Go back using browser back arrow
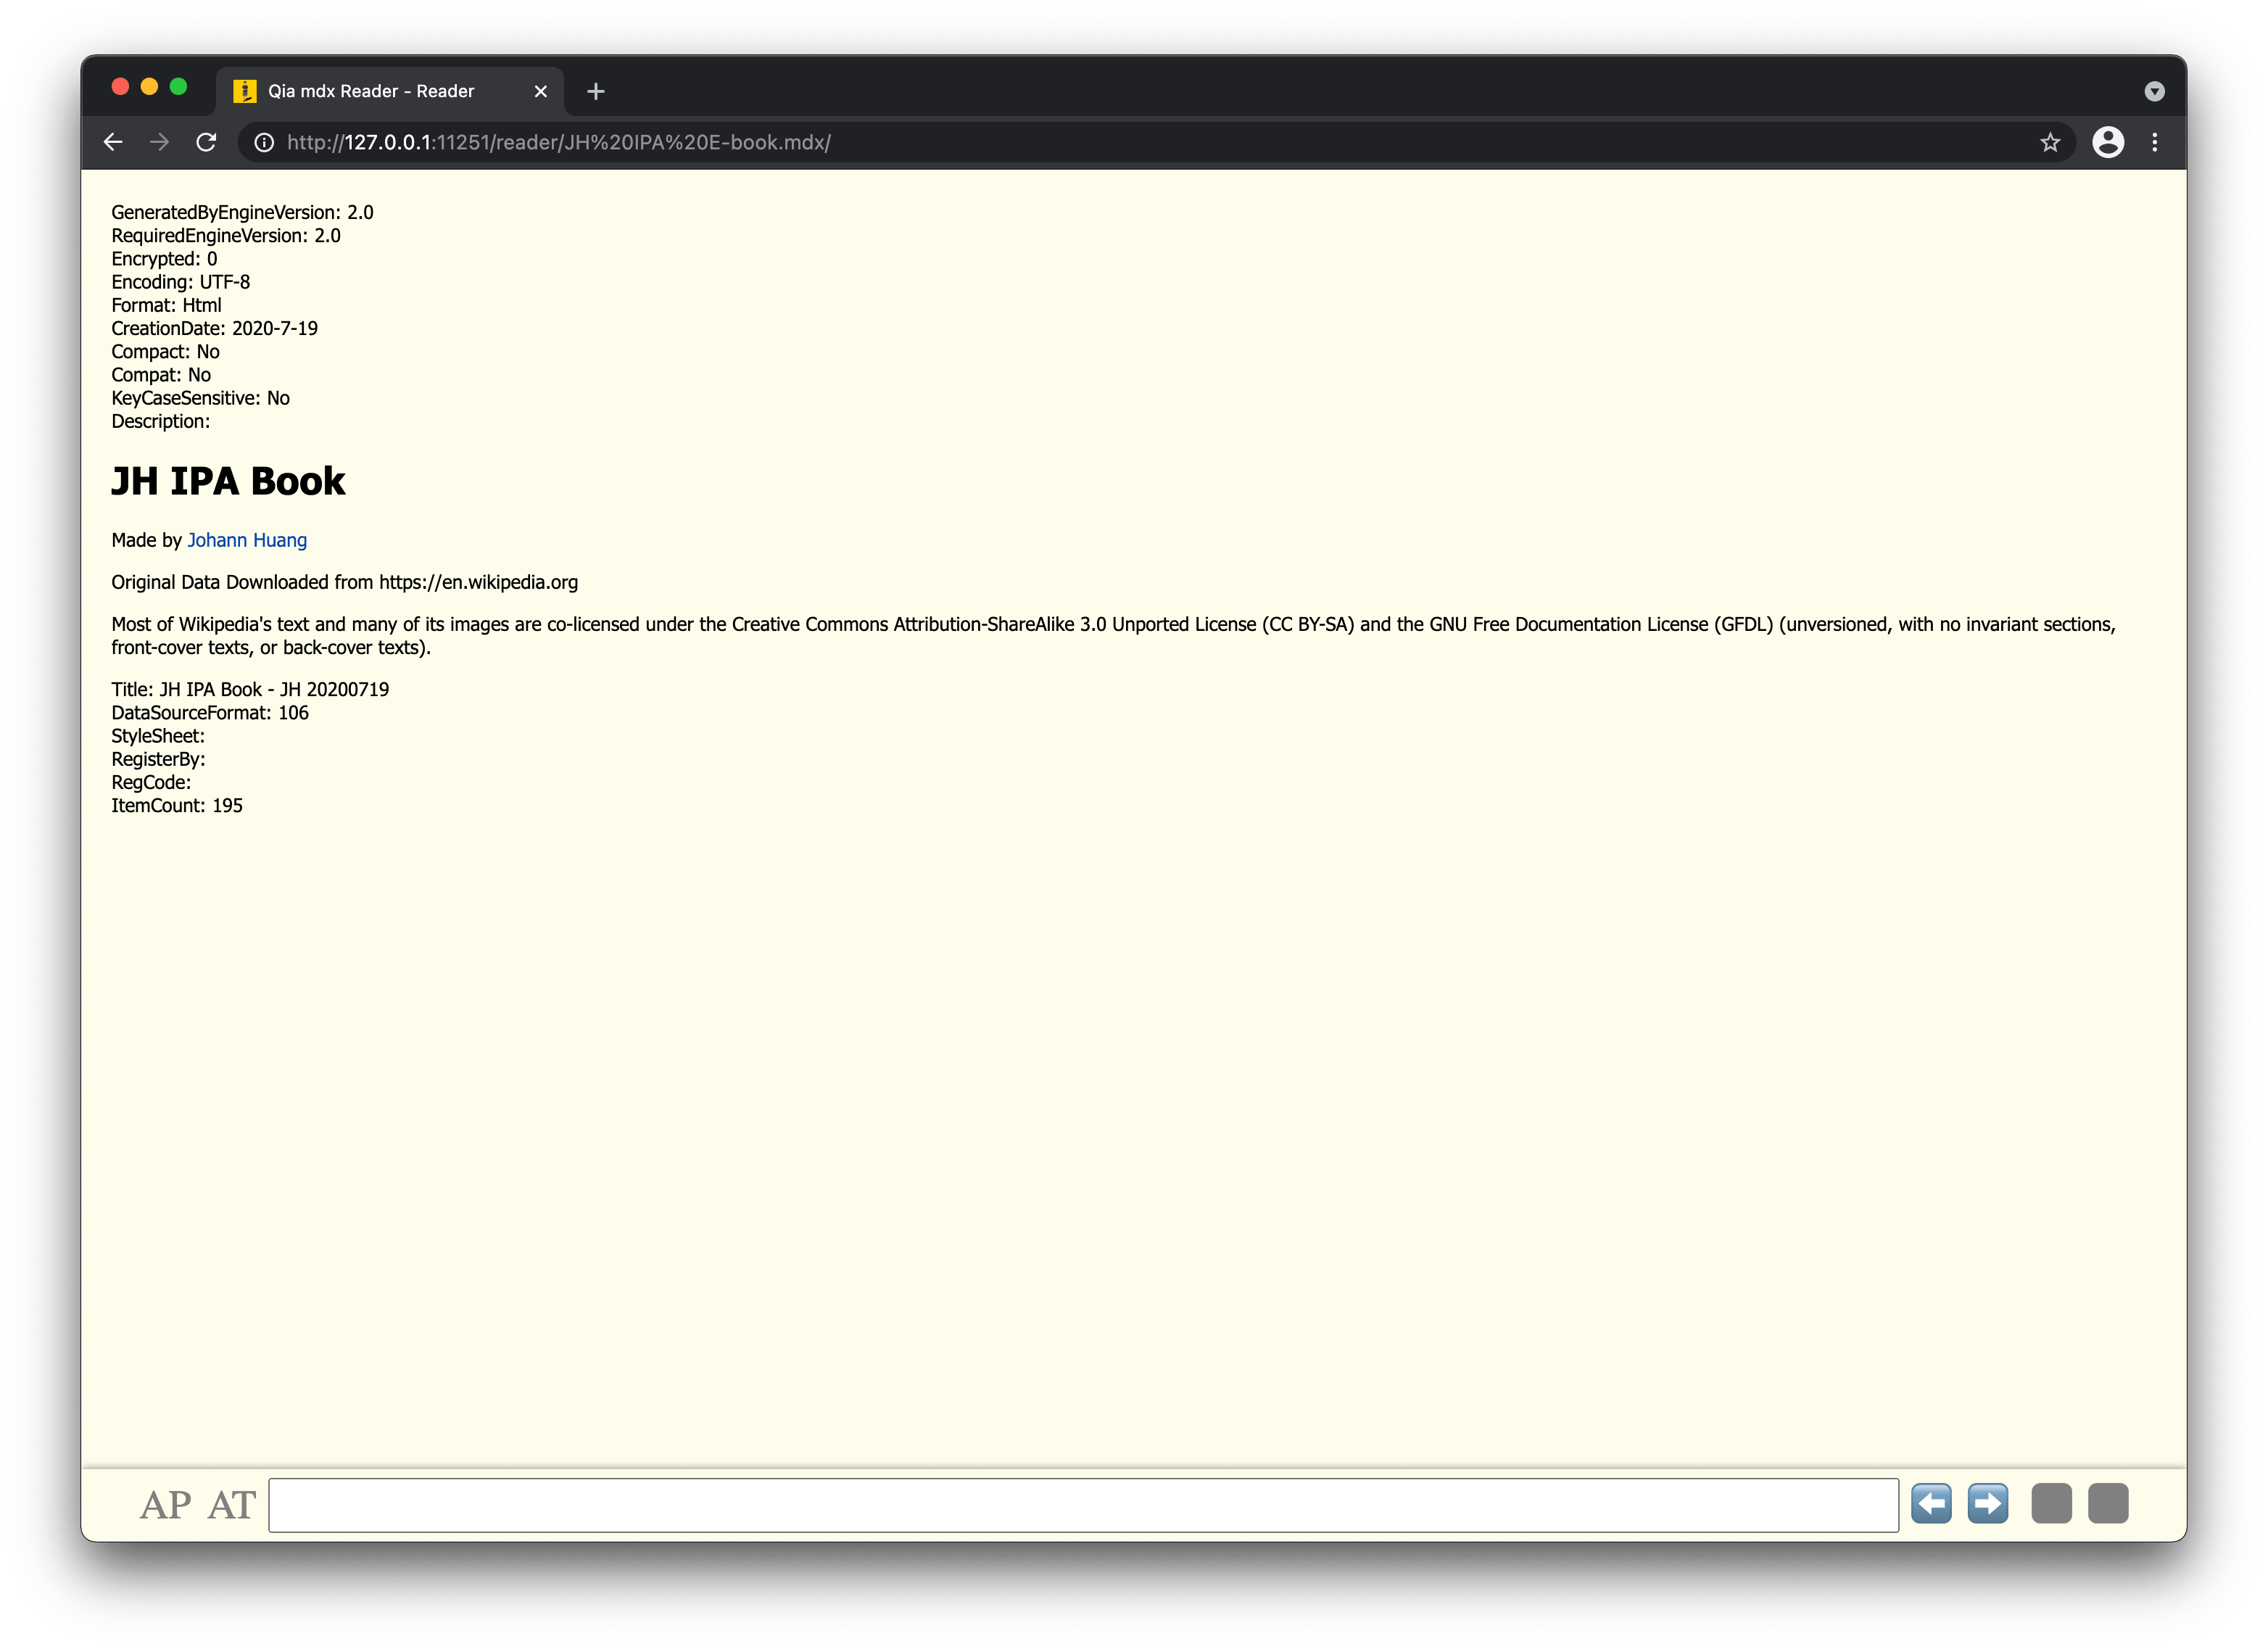Screen dimensions: 2268x1649 click(x=113, y=142)
